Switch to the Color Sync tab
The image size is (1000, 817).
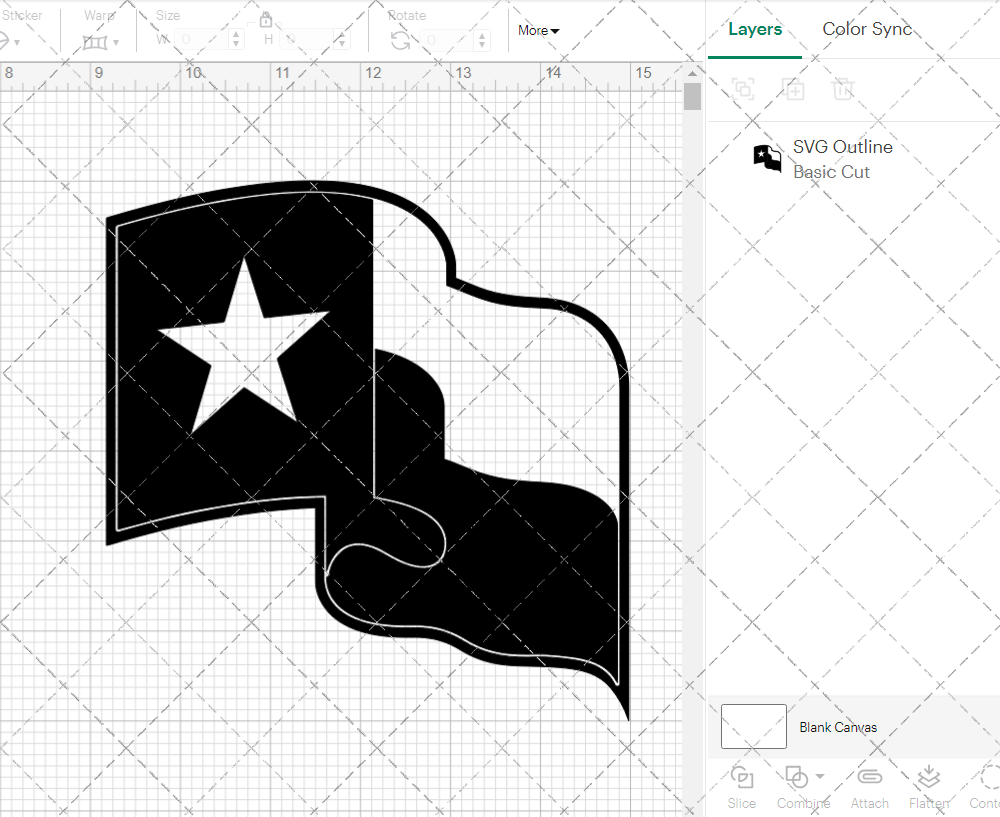[867, 29]
